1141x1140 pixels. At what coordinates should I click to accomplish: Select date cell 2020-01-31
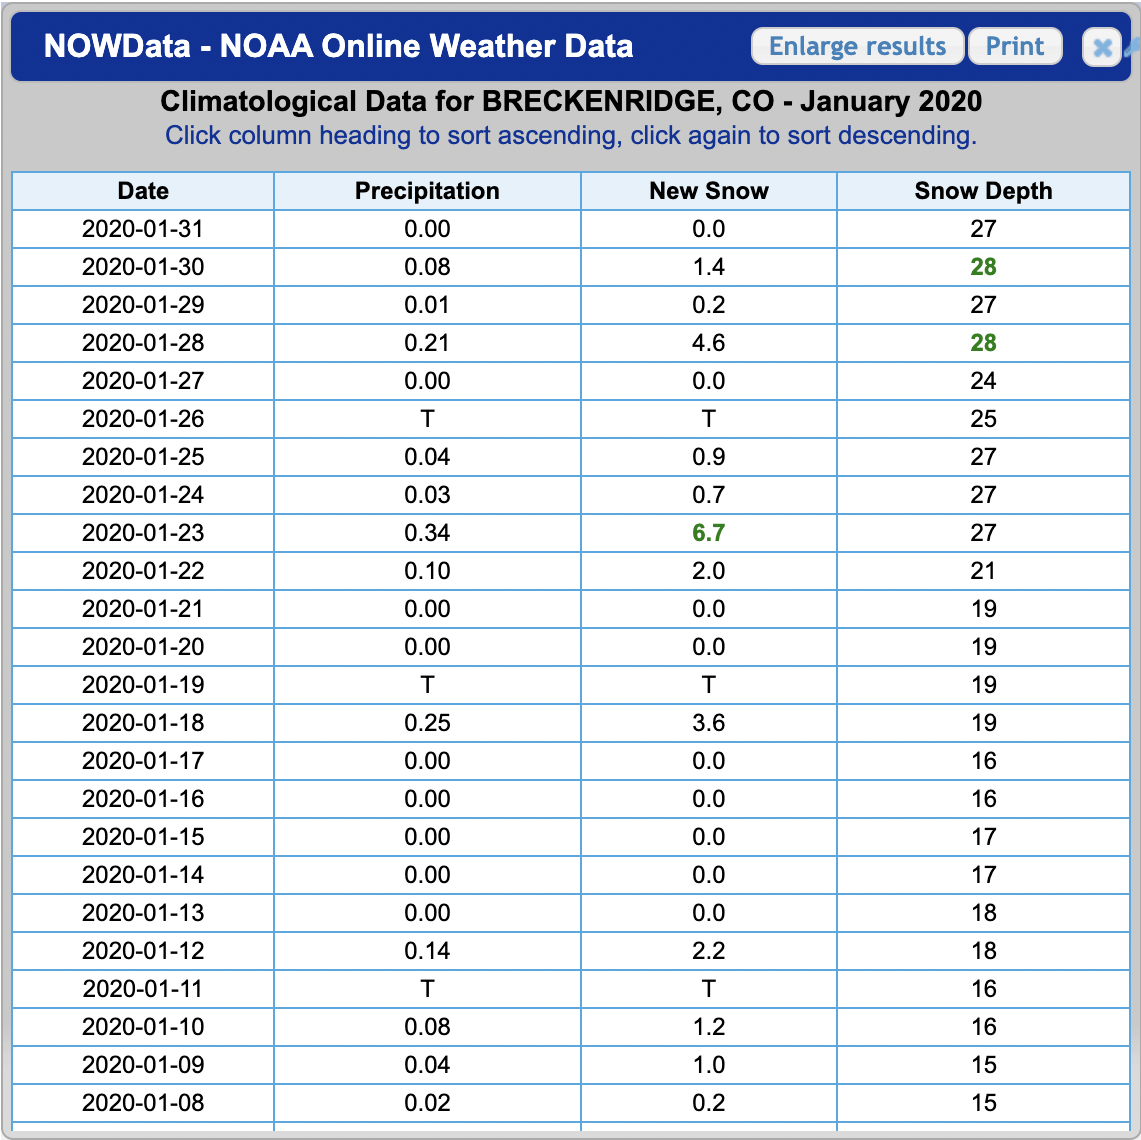click(x=143, y=229)
